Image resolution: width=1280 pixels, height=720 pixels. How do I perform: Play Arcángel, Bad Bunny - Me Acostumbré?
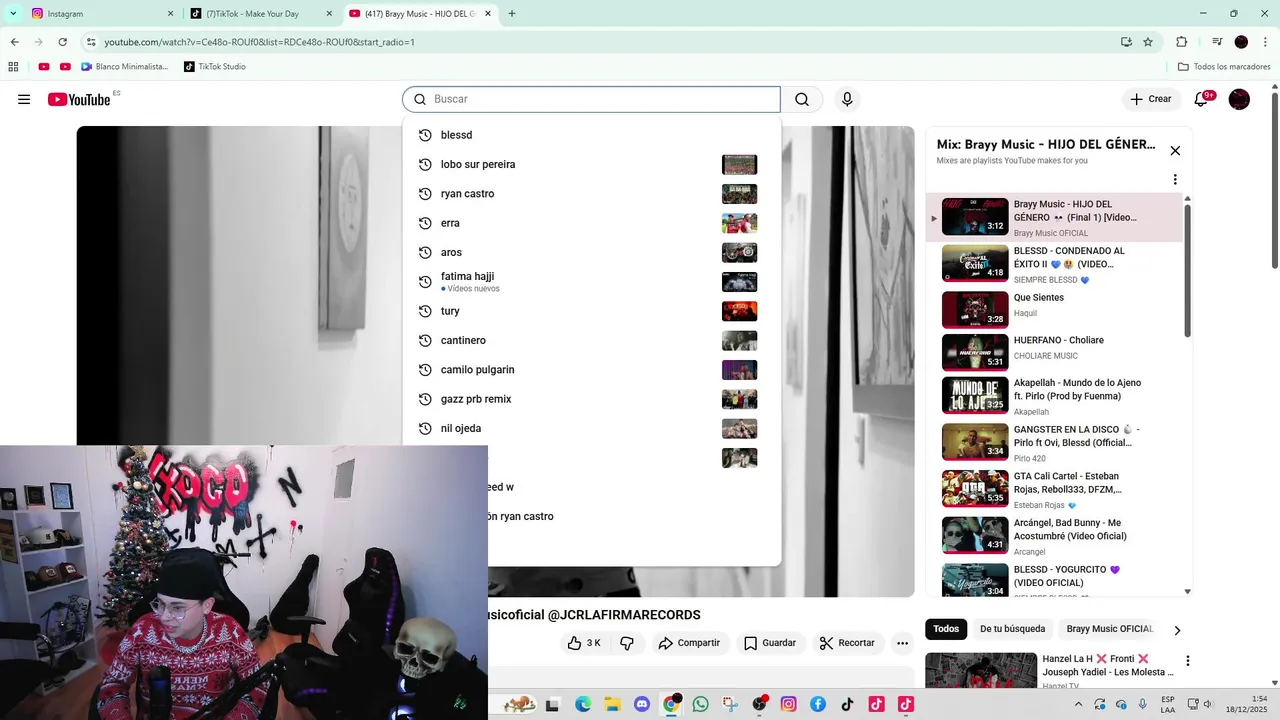tap(1054, 535)
